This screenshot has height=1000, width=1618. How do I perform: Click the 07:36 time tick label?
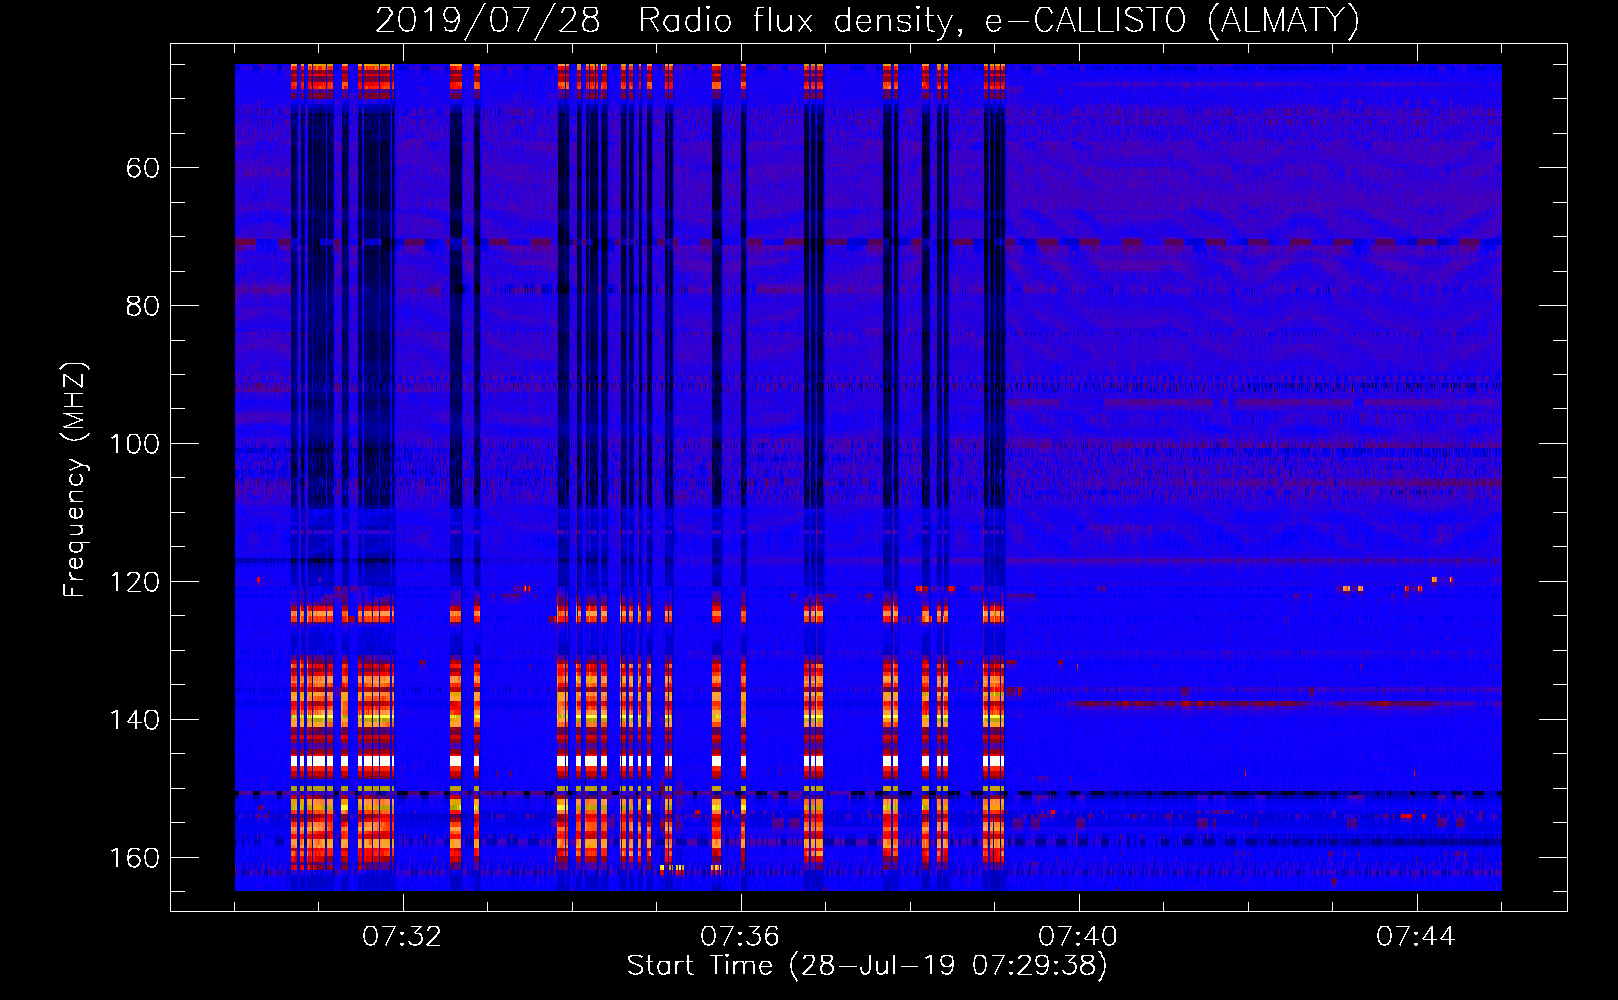tap(740, 937)
